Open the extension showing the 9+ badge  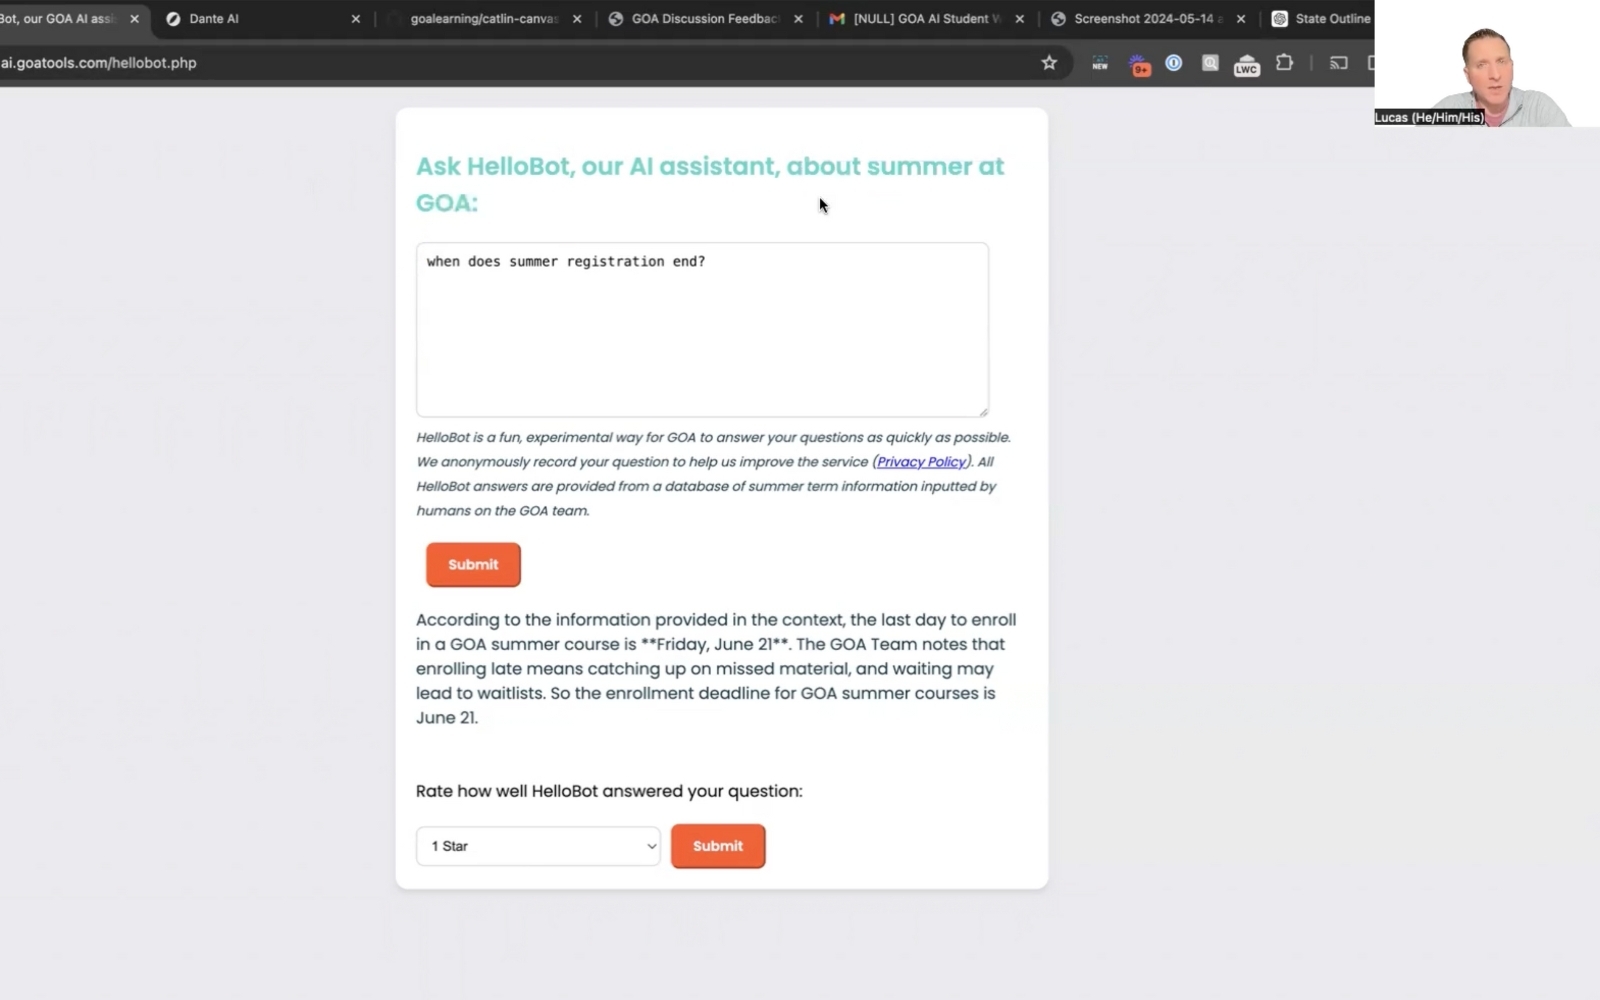[x=1139, y=65]
